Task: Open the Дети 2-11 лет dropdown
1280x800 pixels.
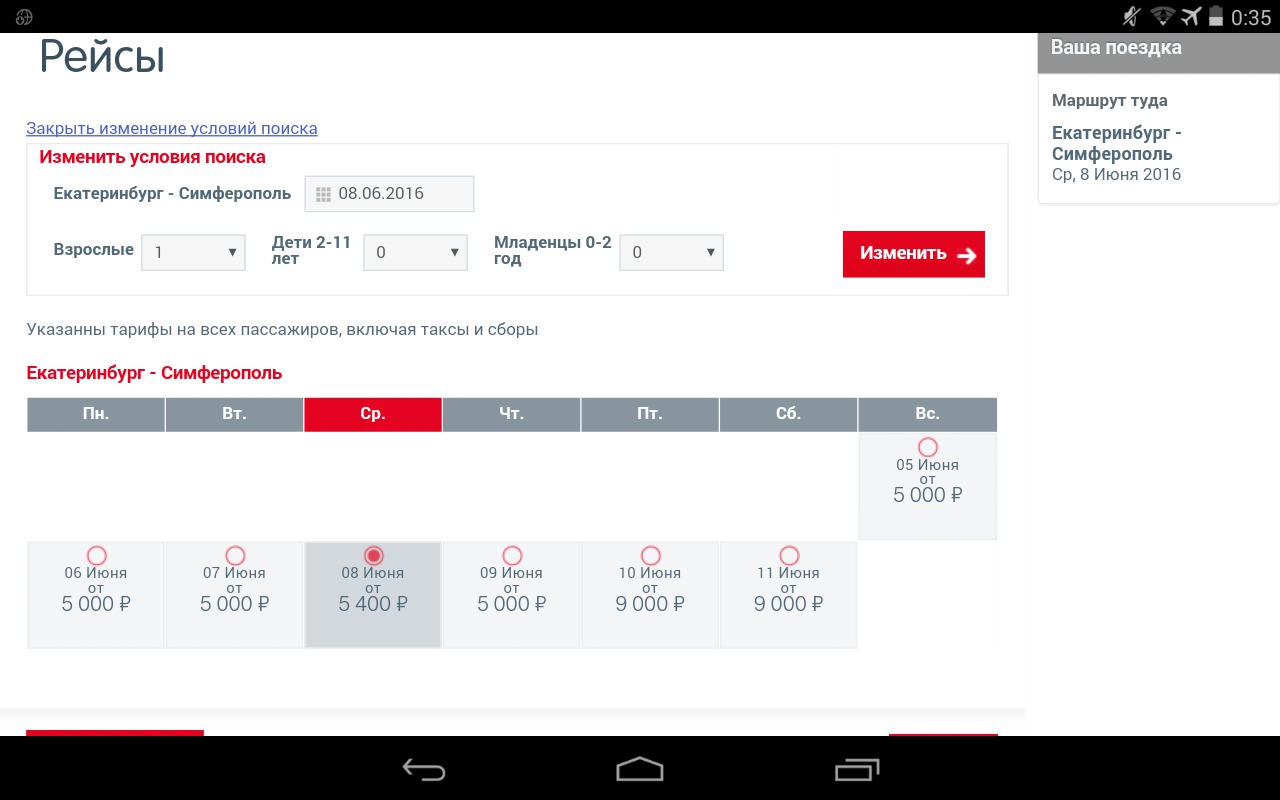Action: click(x=415, y=252)
